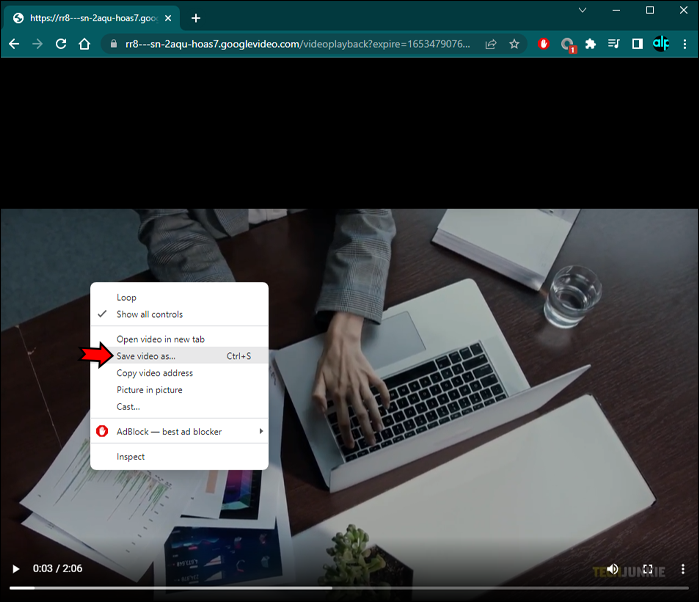The height and width of the screenshot is (602, 699).
Task: Select Open video in new tab
Action: pos(179,339)
